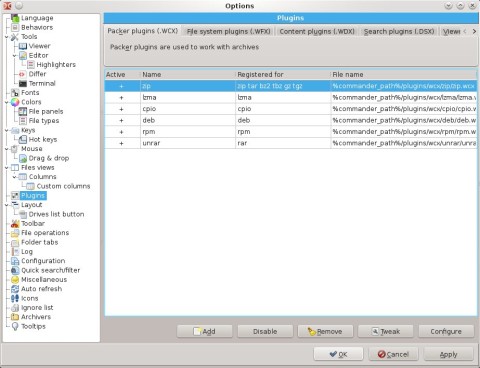Collapse the Layout tree node
This screenshot has height=368, width=480.
[x=6, y=205]
